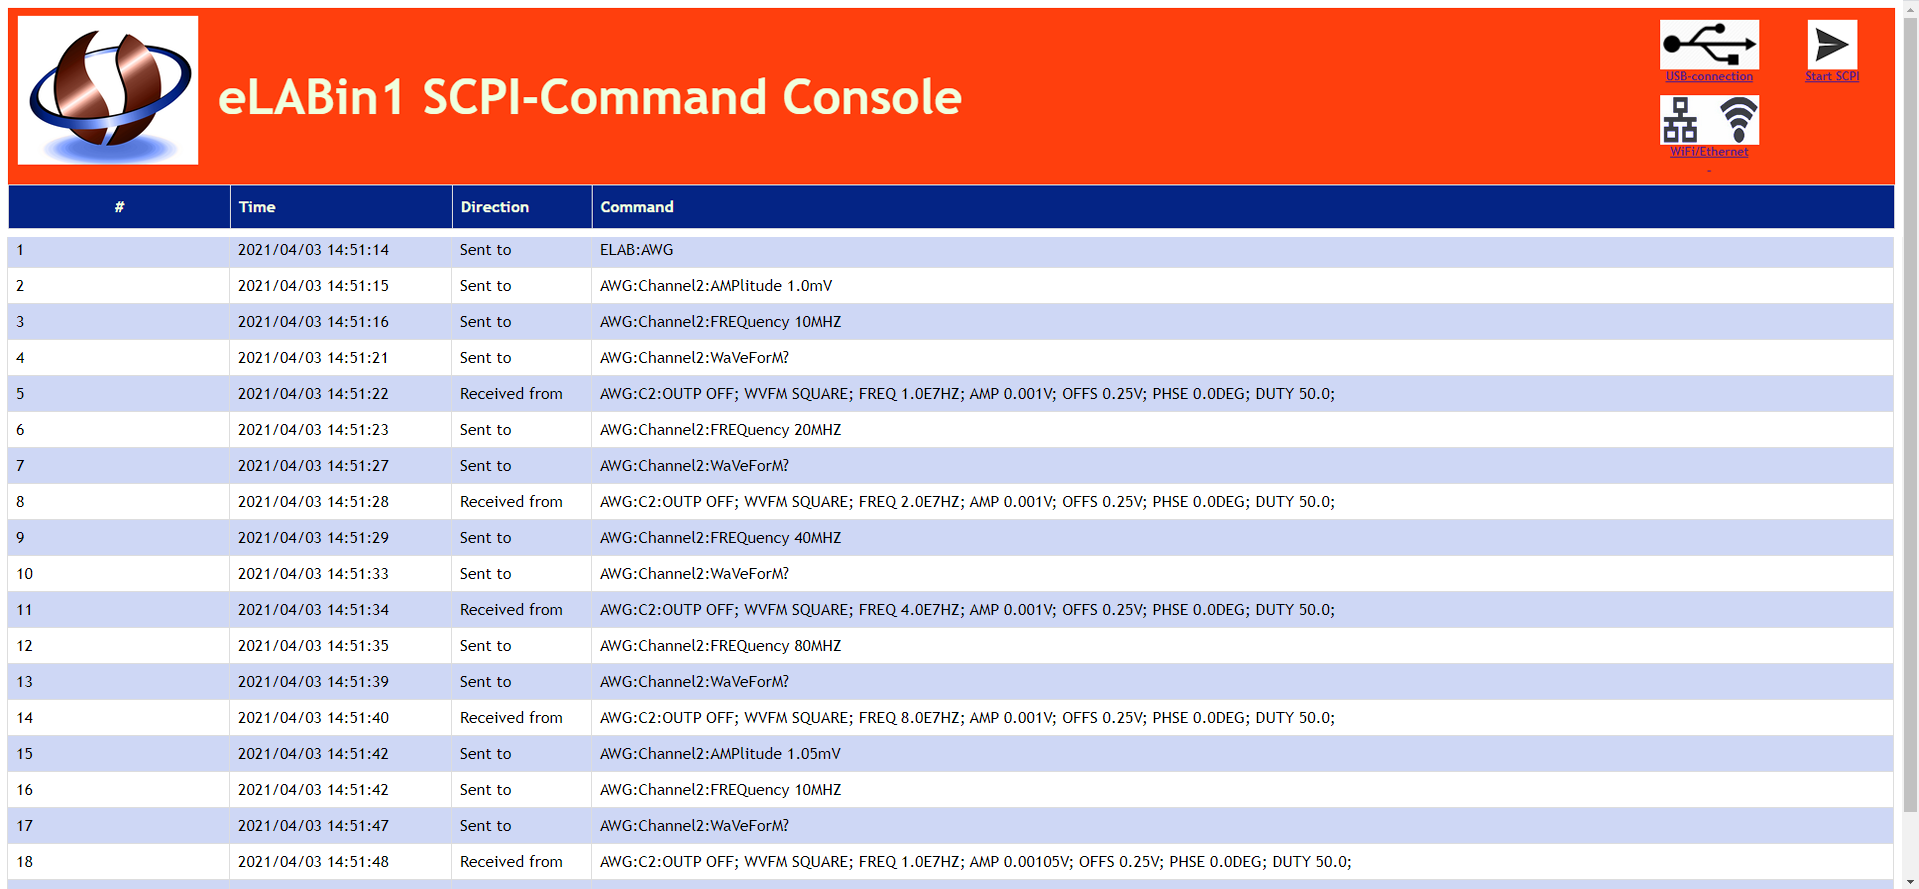Click the Start SCPI arrow icon
The width and height of the screenshot is (1919, 889).
pyautogui.click(x=1831, y=44)
